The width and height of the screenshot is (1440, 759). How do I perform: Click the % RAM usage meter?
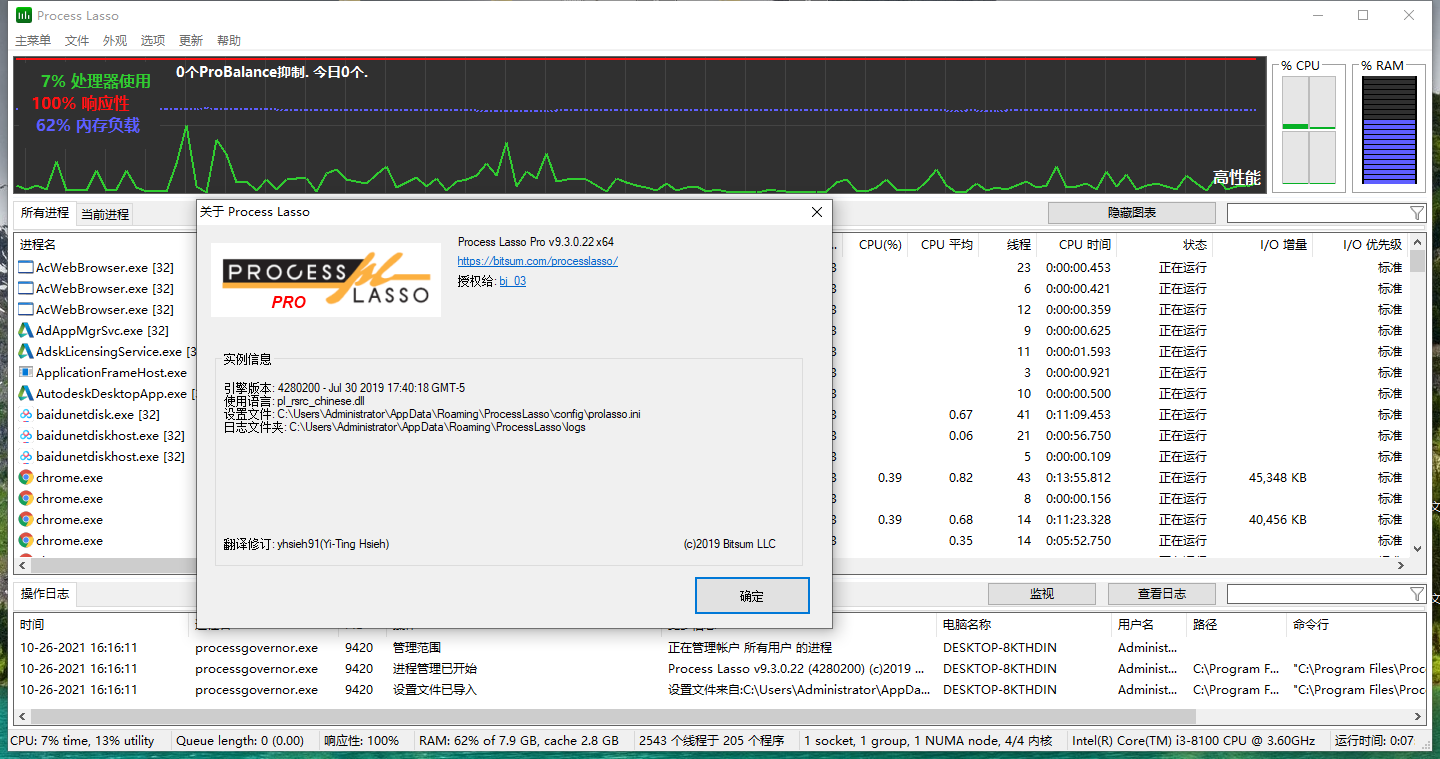click(x=1389, y=130)
